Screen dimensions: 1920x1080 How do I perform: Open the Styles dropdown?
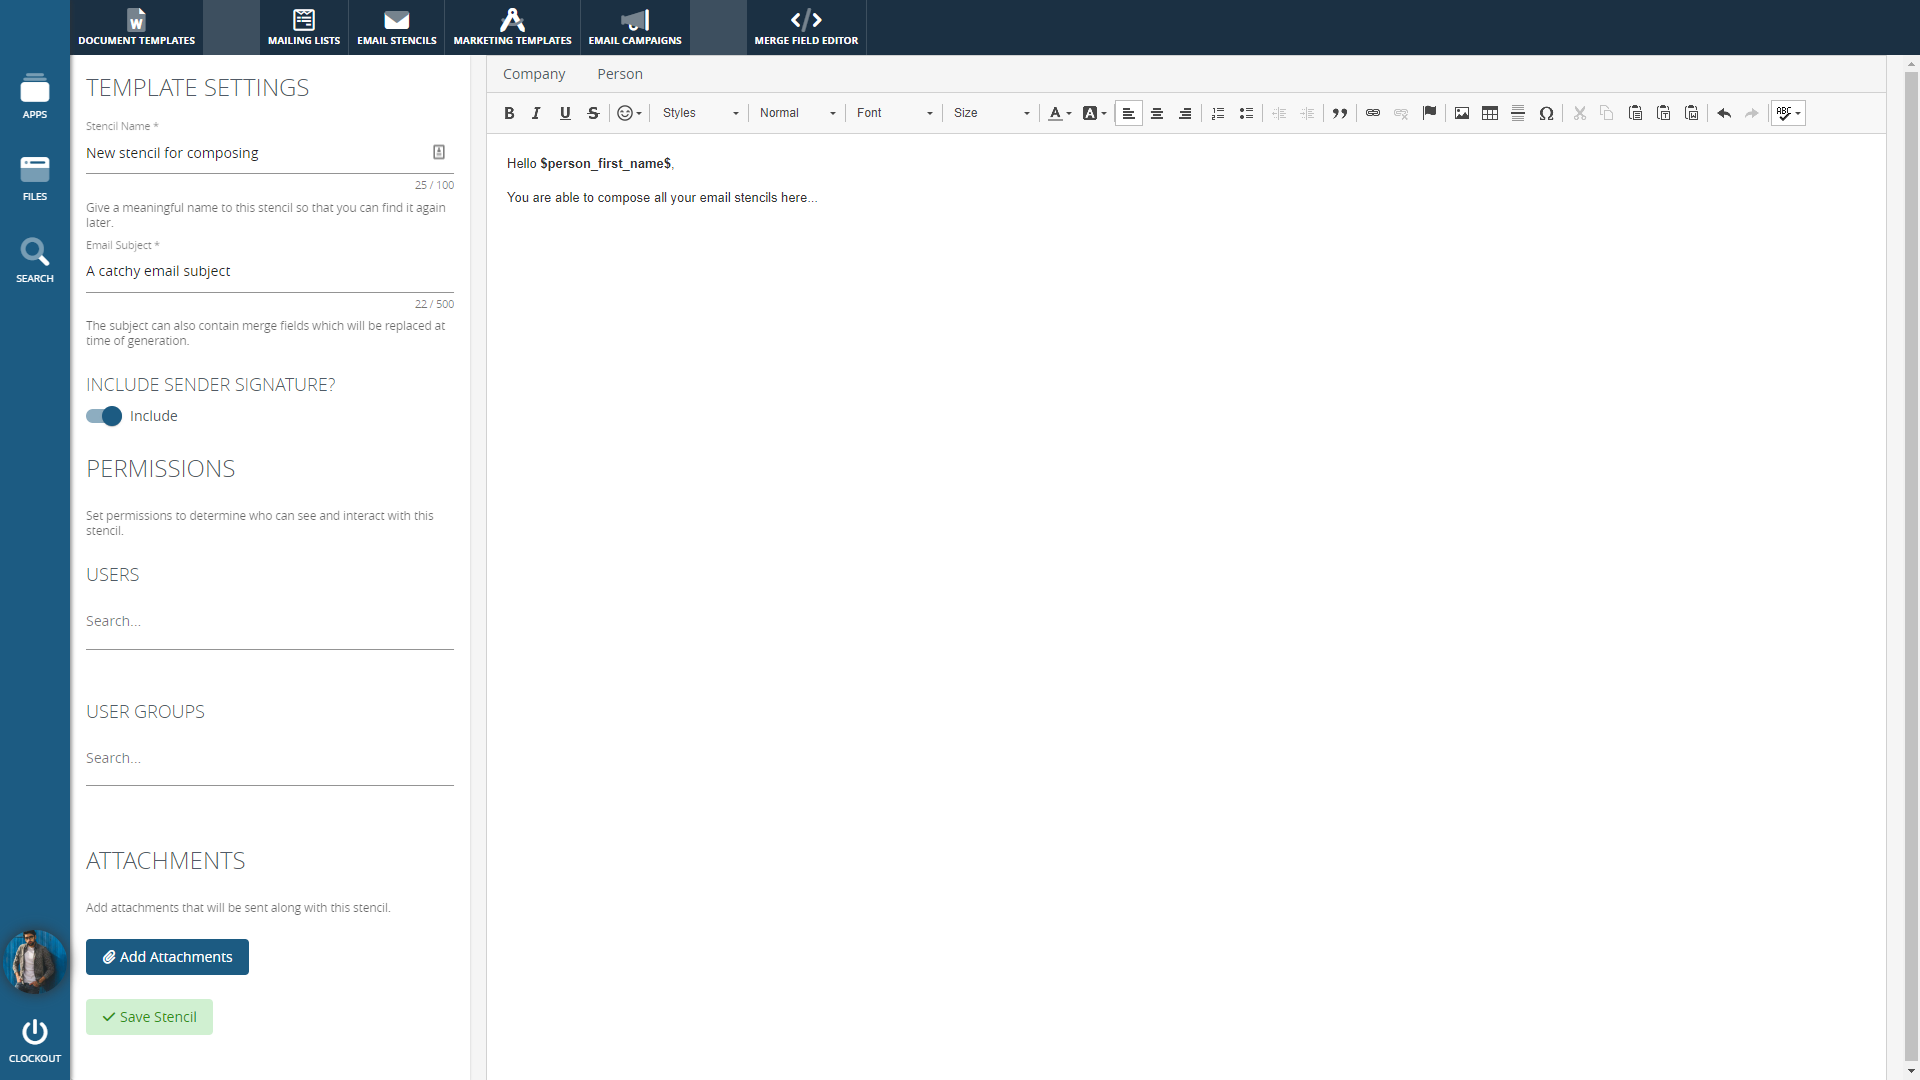click(x=700, y=113)
